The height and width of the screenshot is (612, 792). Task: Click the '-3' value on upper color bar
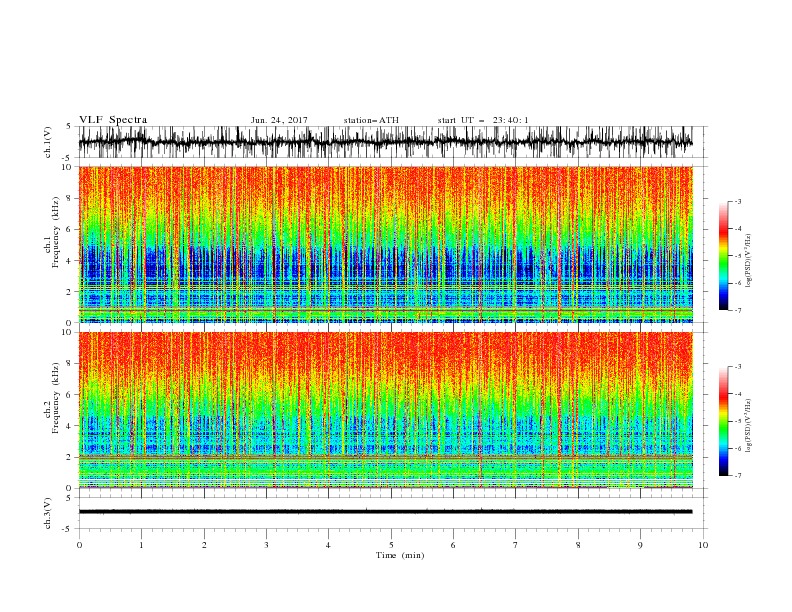[737, 201]
